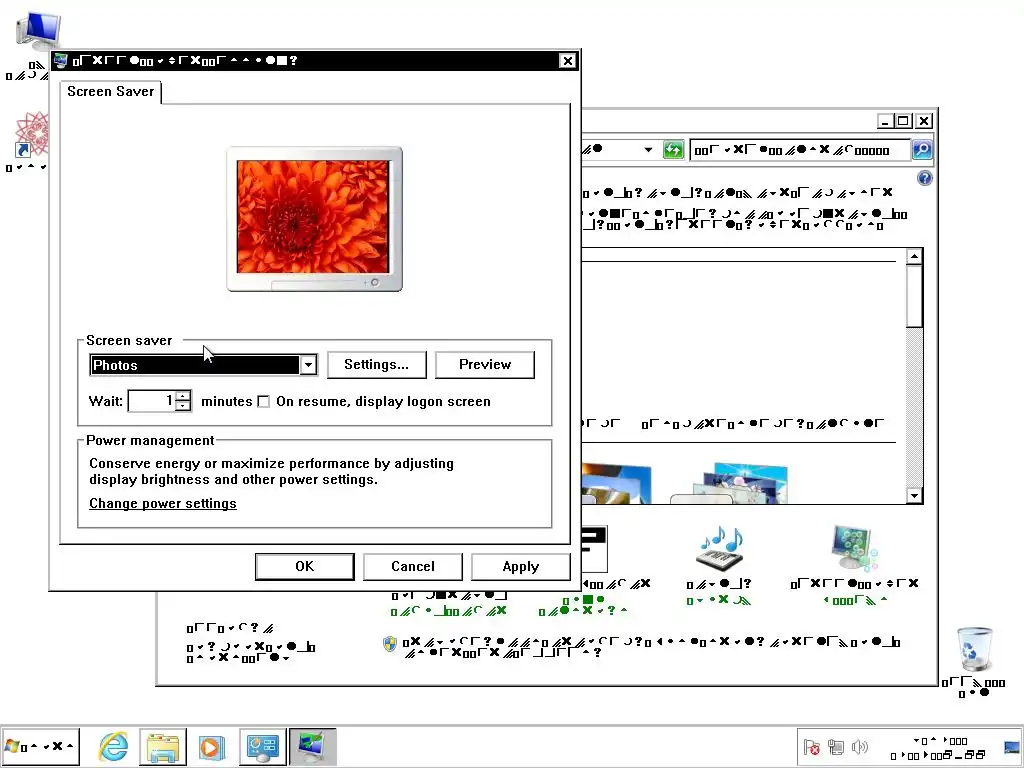Click the flower screen saver preview monitor
This screenshot has width=1024, height=768.
coord(314,219)
